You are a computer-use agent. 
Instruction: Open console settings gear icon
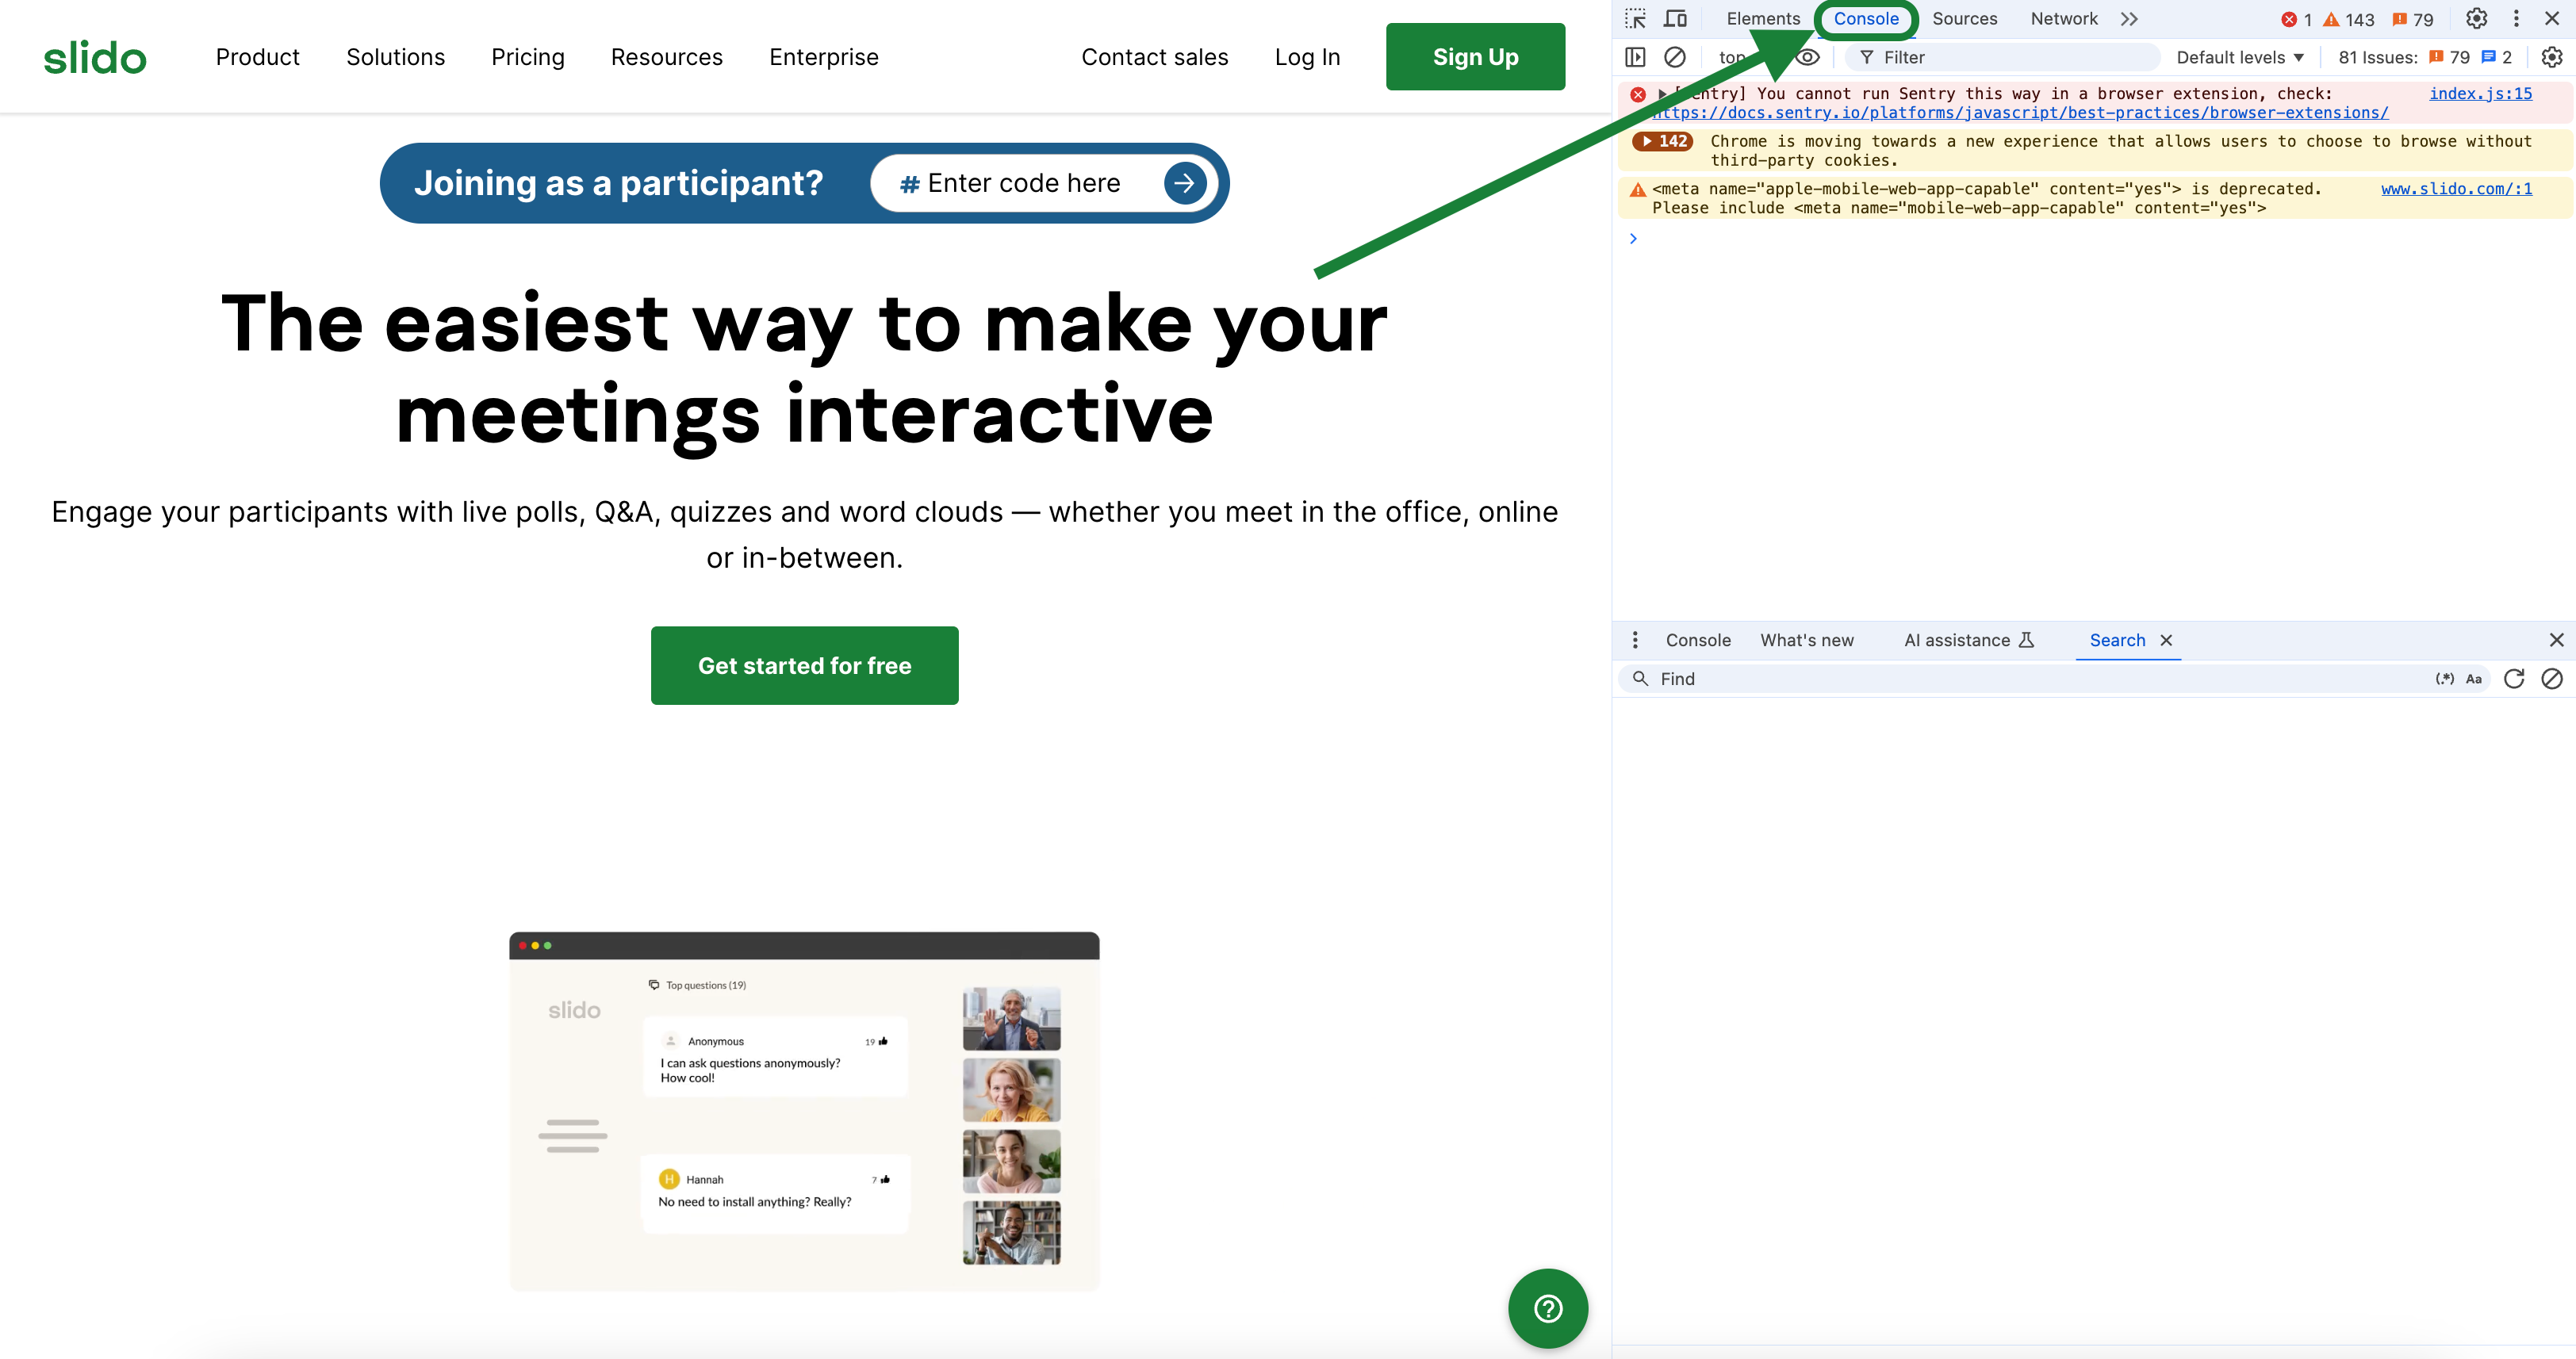point(2552,57)
